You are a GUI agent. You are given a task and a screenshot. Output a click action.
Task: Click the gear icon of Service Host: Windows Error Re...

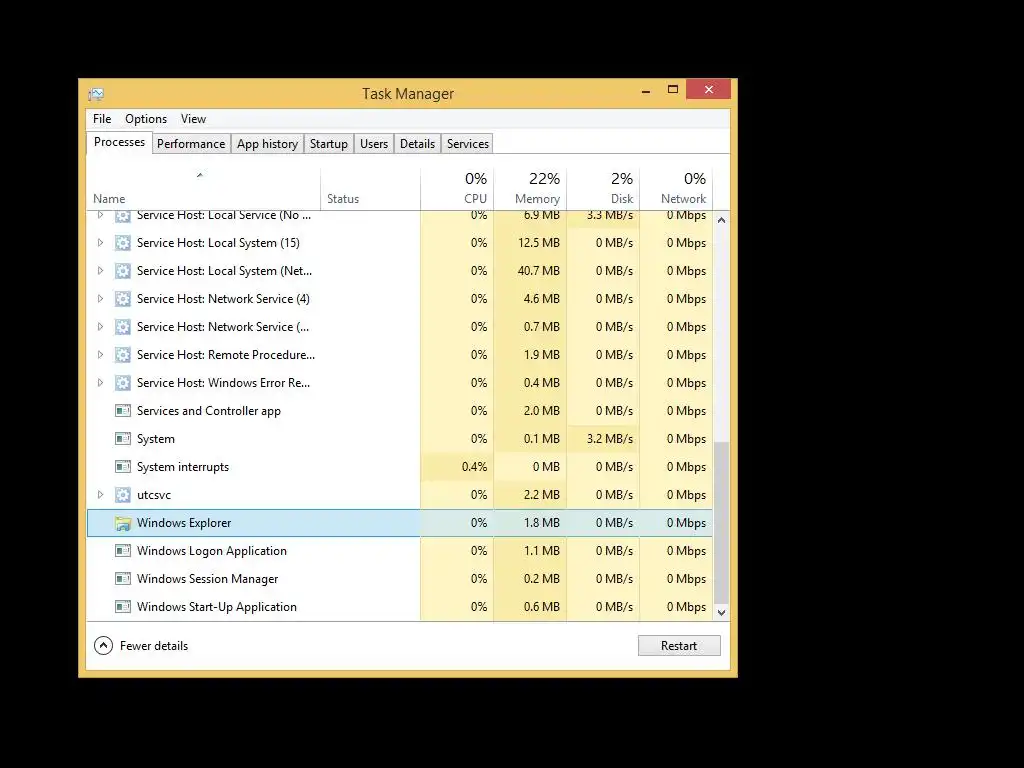pos(123,383)
